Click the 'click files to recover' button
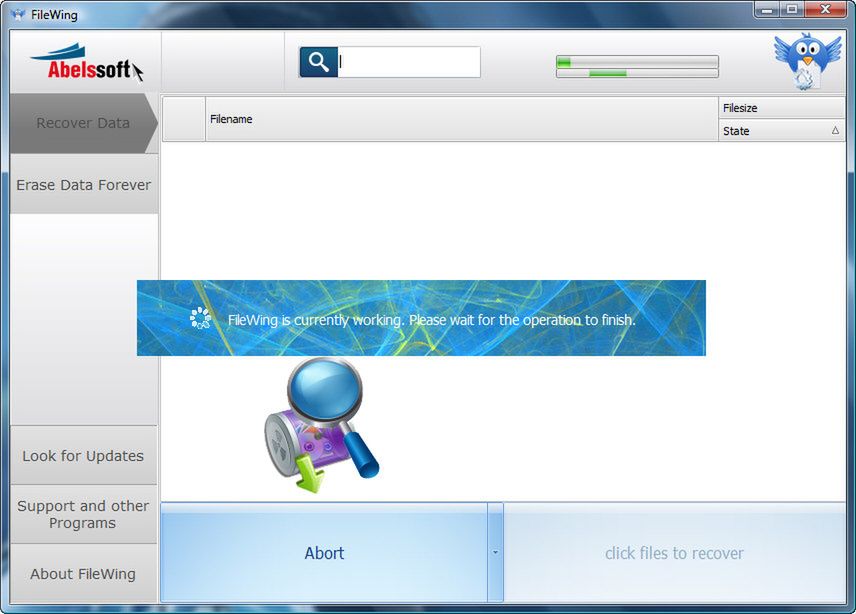The height and width of the screenshot is (614, 856). [x=674, y=553]
